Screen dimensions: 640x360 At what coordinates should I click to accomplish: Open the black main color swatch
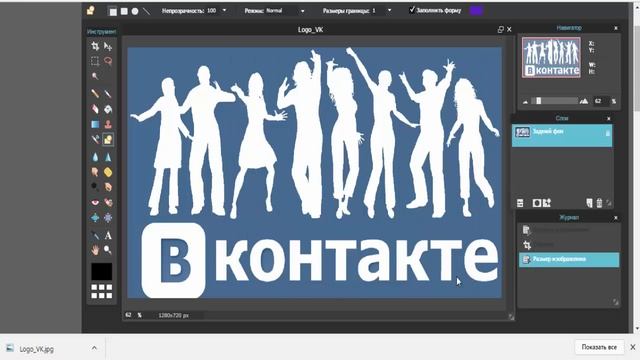101,271
